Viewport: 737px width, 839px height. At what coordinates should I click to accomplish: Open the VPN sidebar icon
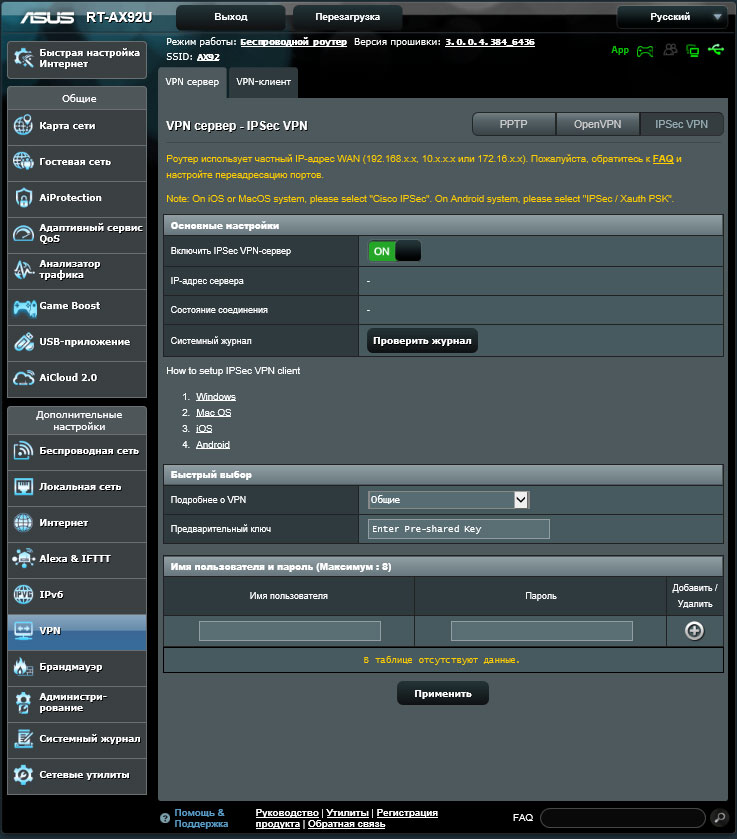[x=23, y=630]
